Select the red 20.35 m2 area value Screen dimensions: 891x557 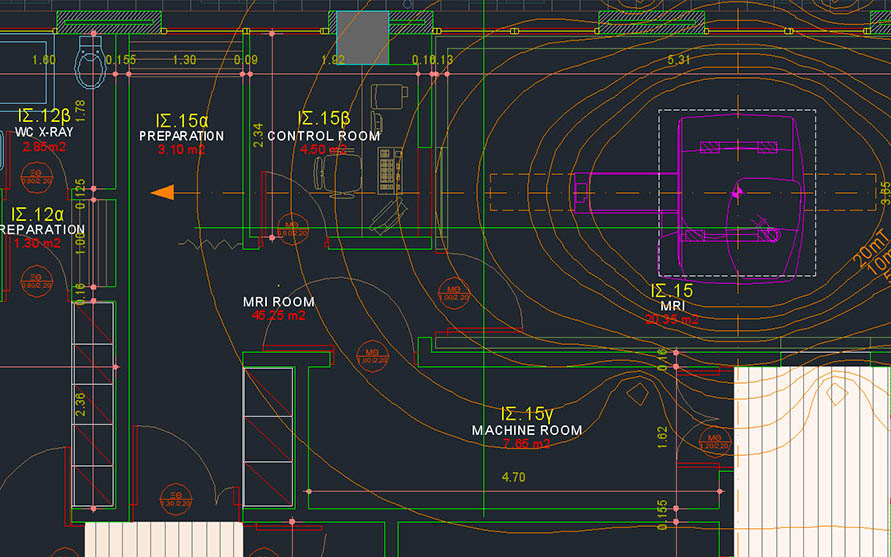coord(671,320)
